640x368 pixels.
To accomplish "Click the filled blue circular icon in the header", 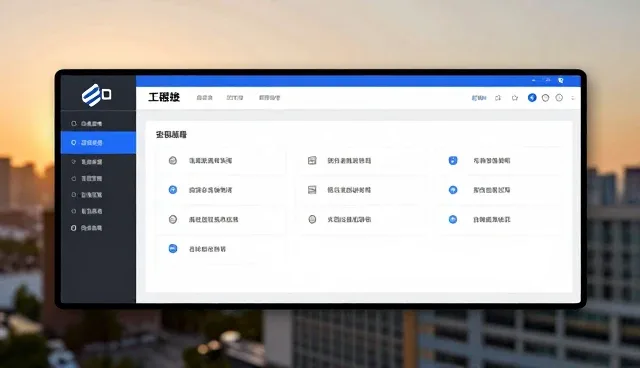I will [x=532, y=98].
